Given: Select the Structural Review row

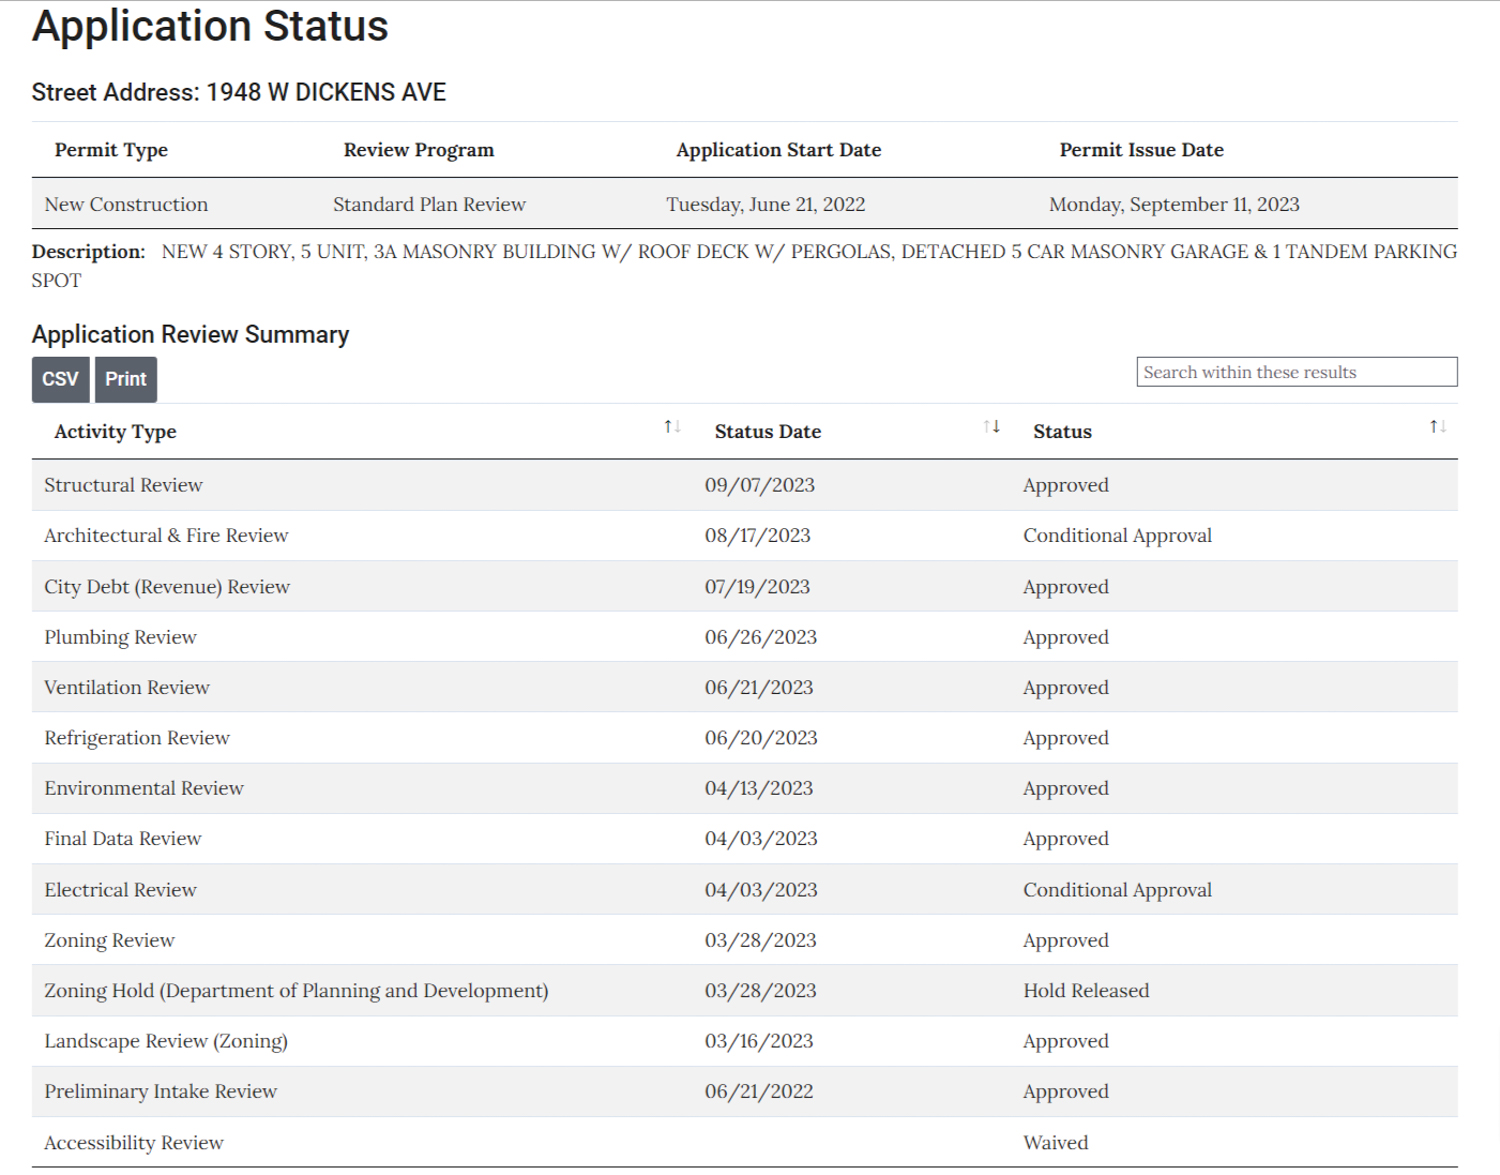Looking at the screenshot, I should tap(744, 485).
